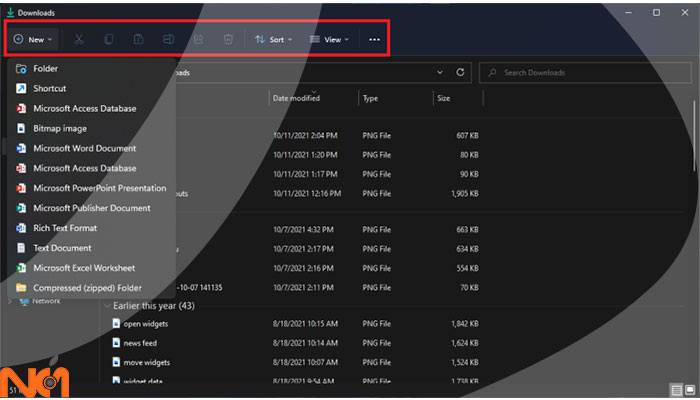The width and height of the screenshot is (700, 400).
Task: Select the row sized 70 KB
Action: click(x=469, y=288)
